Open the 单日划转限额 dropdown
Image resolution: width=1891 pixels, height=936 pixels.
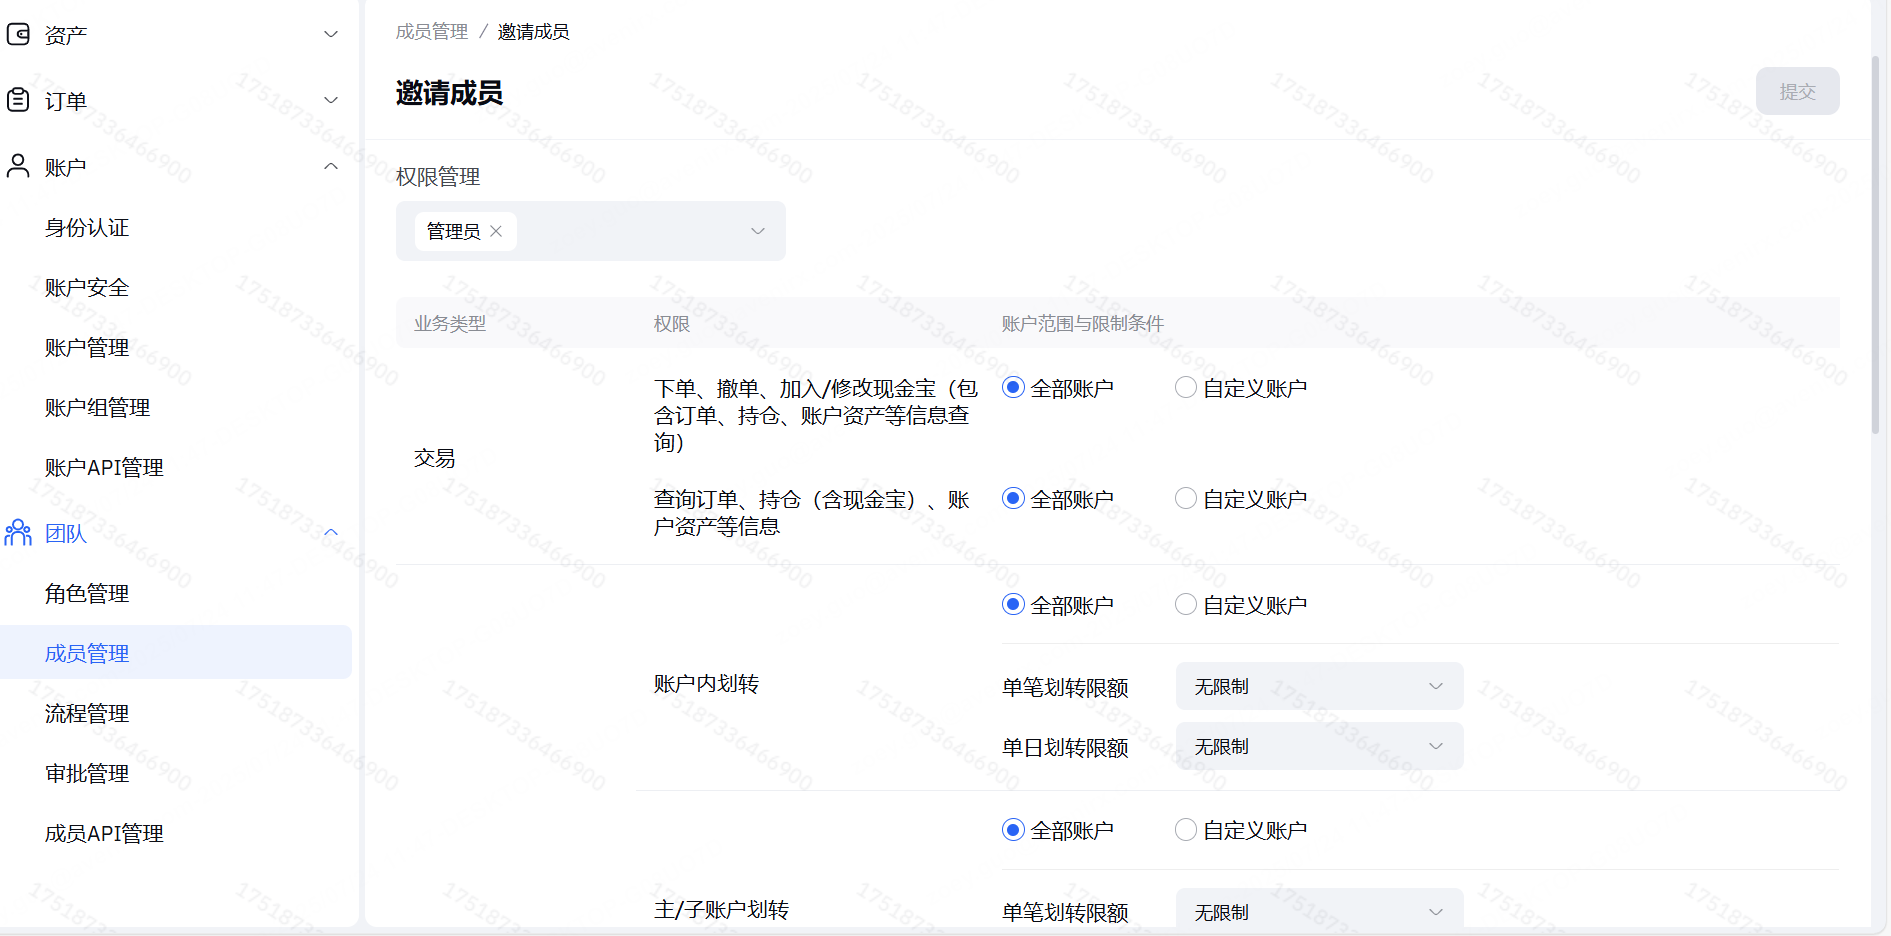coord(1318,746)
